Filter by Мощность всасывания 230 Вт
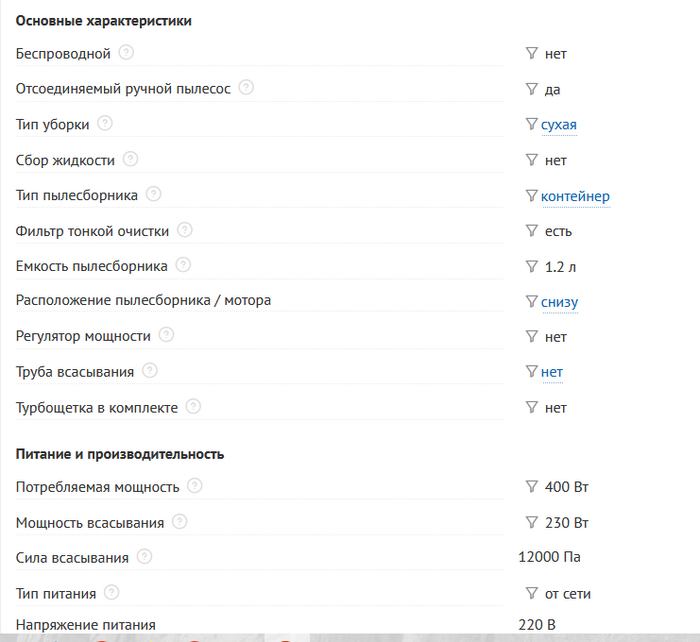This screenshot has height=642, width=700. (532, 522)
